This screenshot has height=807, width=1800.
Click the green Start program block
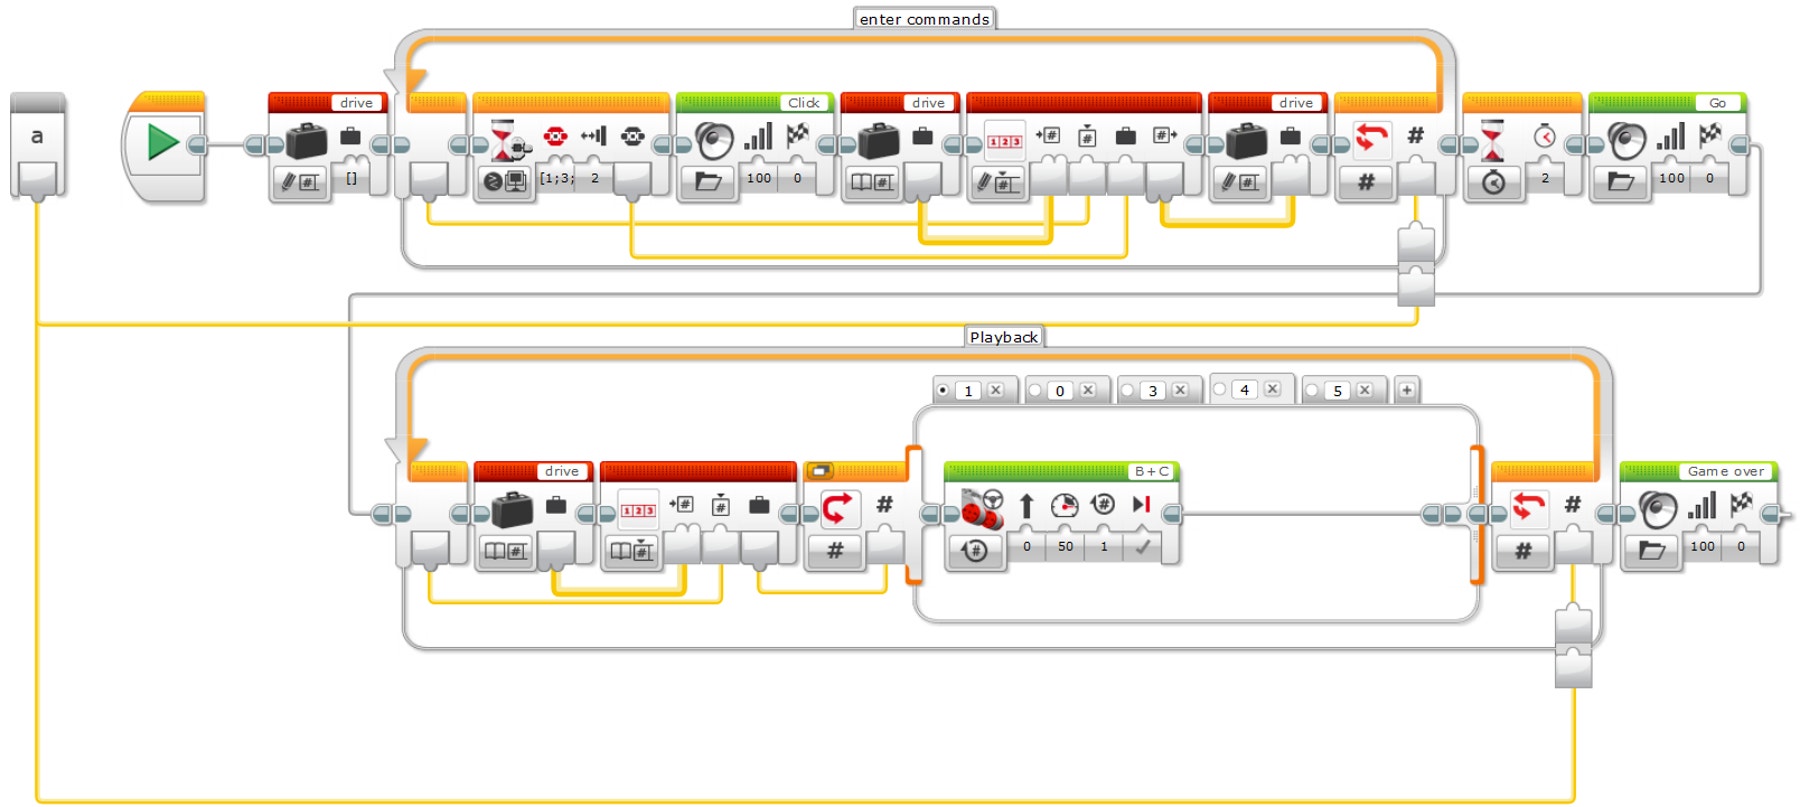coord(163,143)
